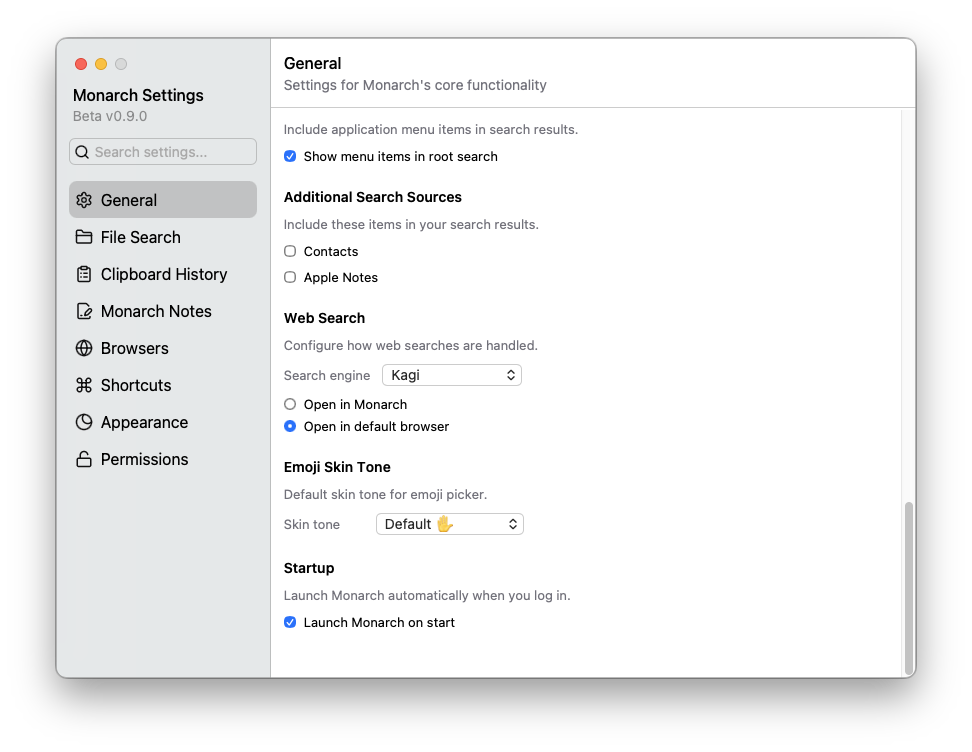Open the Skin tone dropdown

(449, 523)
